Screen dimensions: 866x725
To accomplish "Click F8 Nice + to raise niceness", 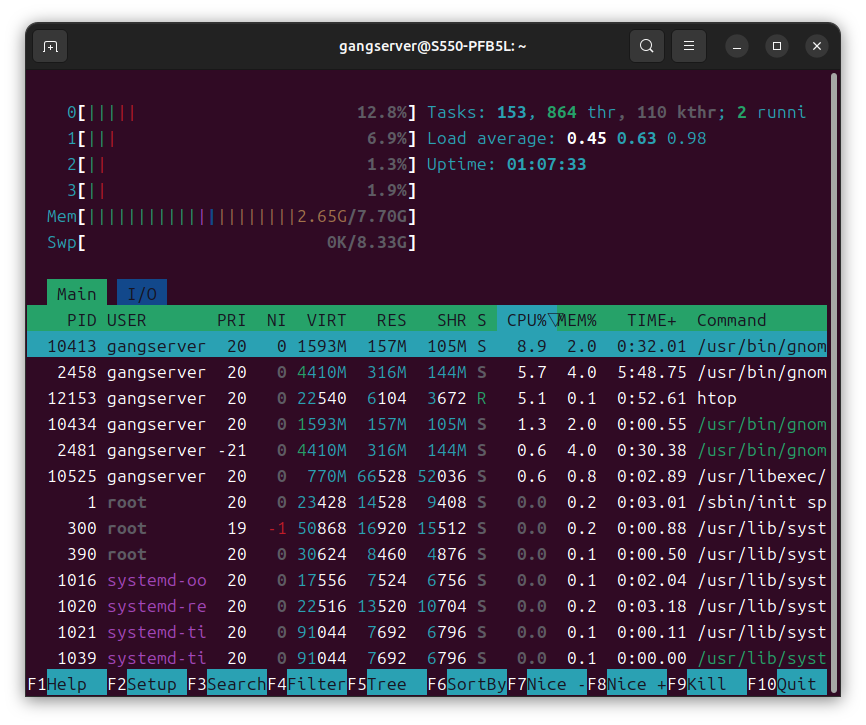I will click(x=627, y=684).
